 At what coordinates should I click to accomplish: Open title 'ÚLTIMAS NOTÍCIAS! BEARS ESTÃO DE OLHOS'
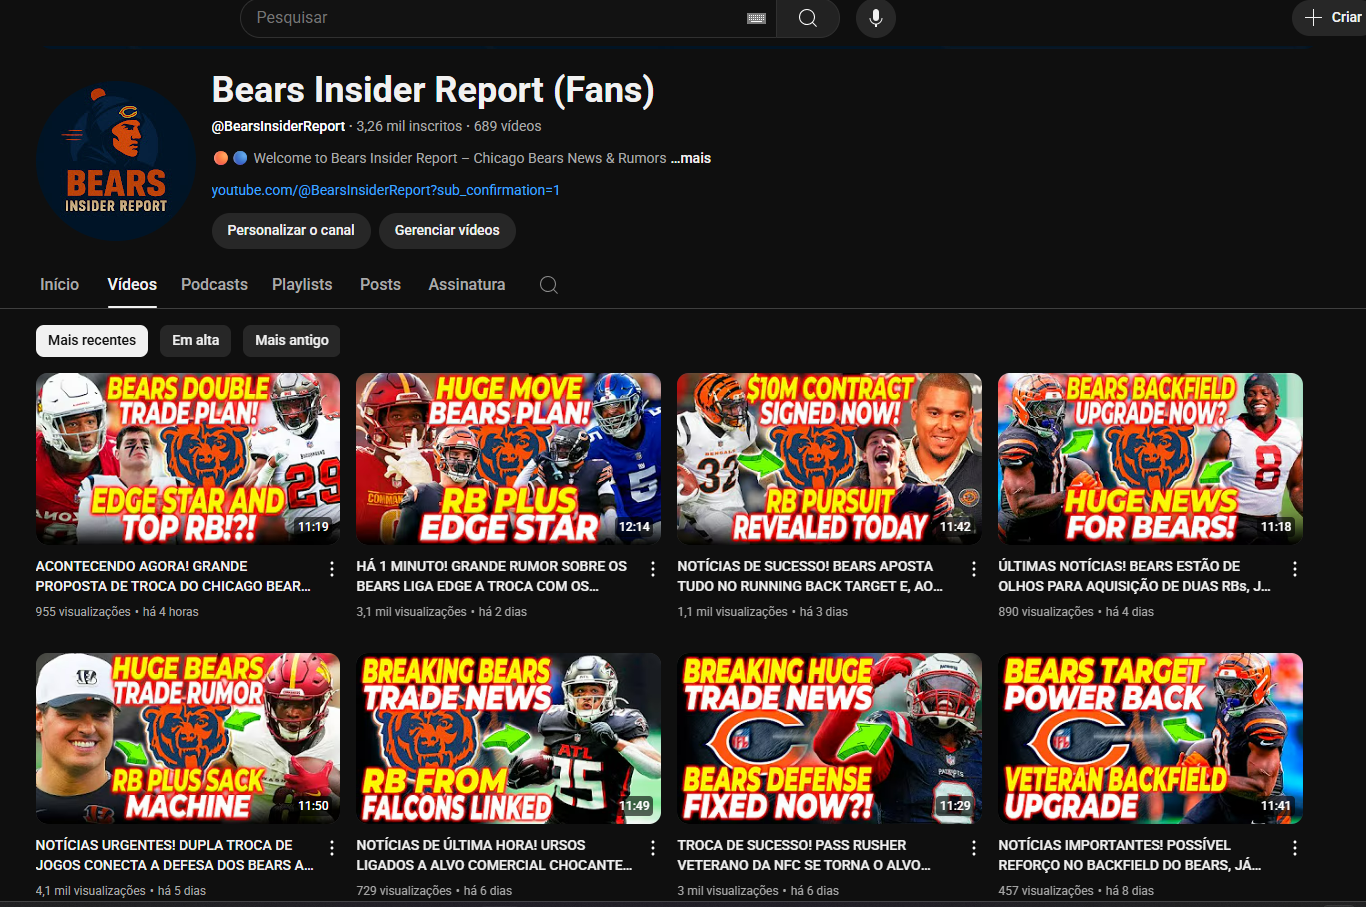coord(1135,576)
